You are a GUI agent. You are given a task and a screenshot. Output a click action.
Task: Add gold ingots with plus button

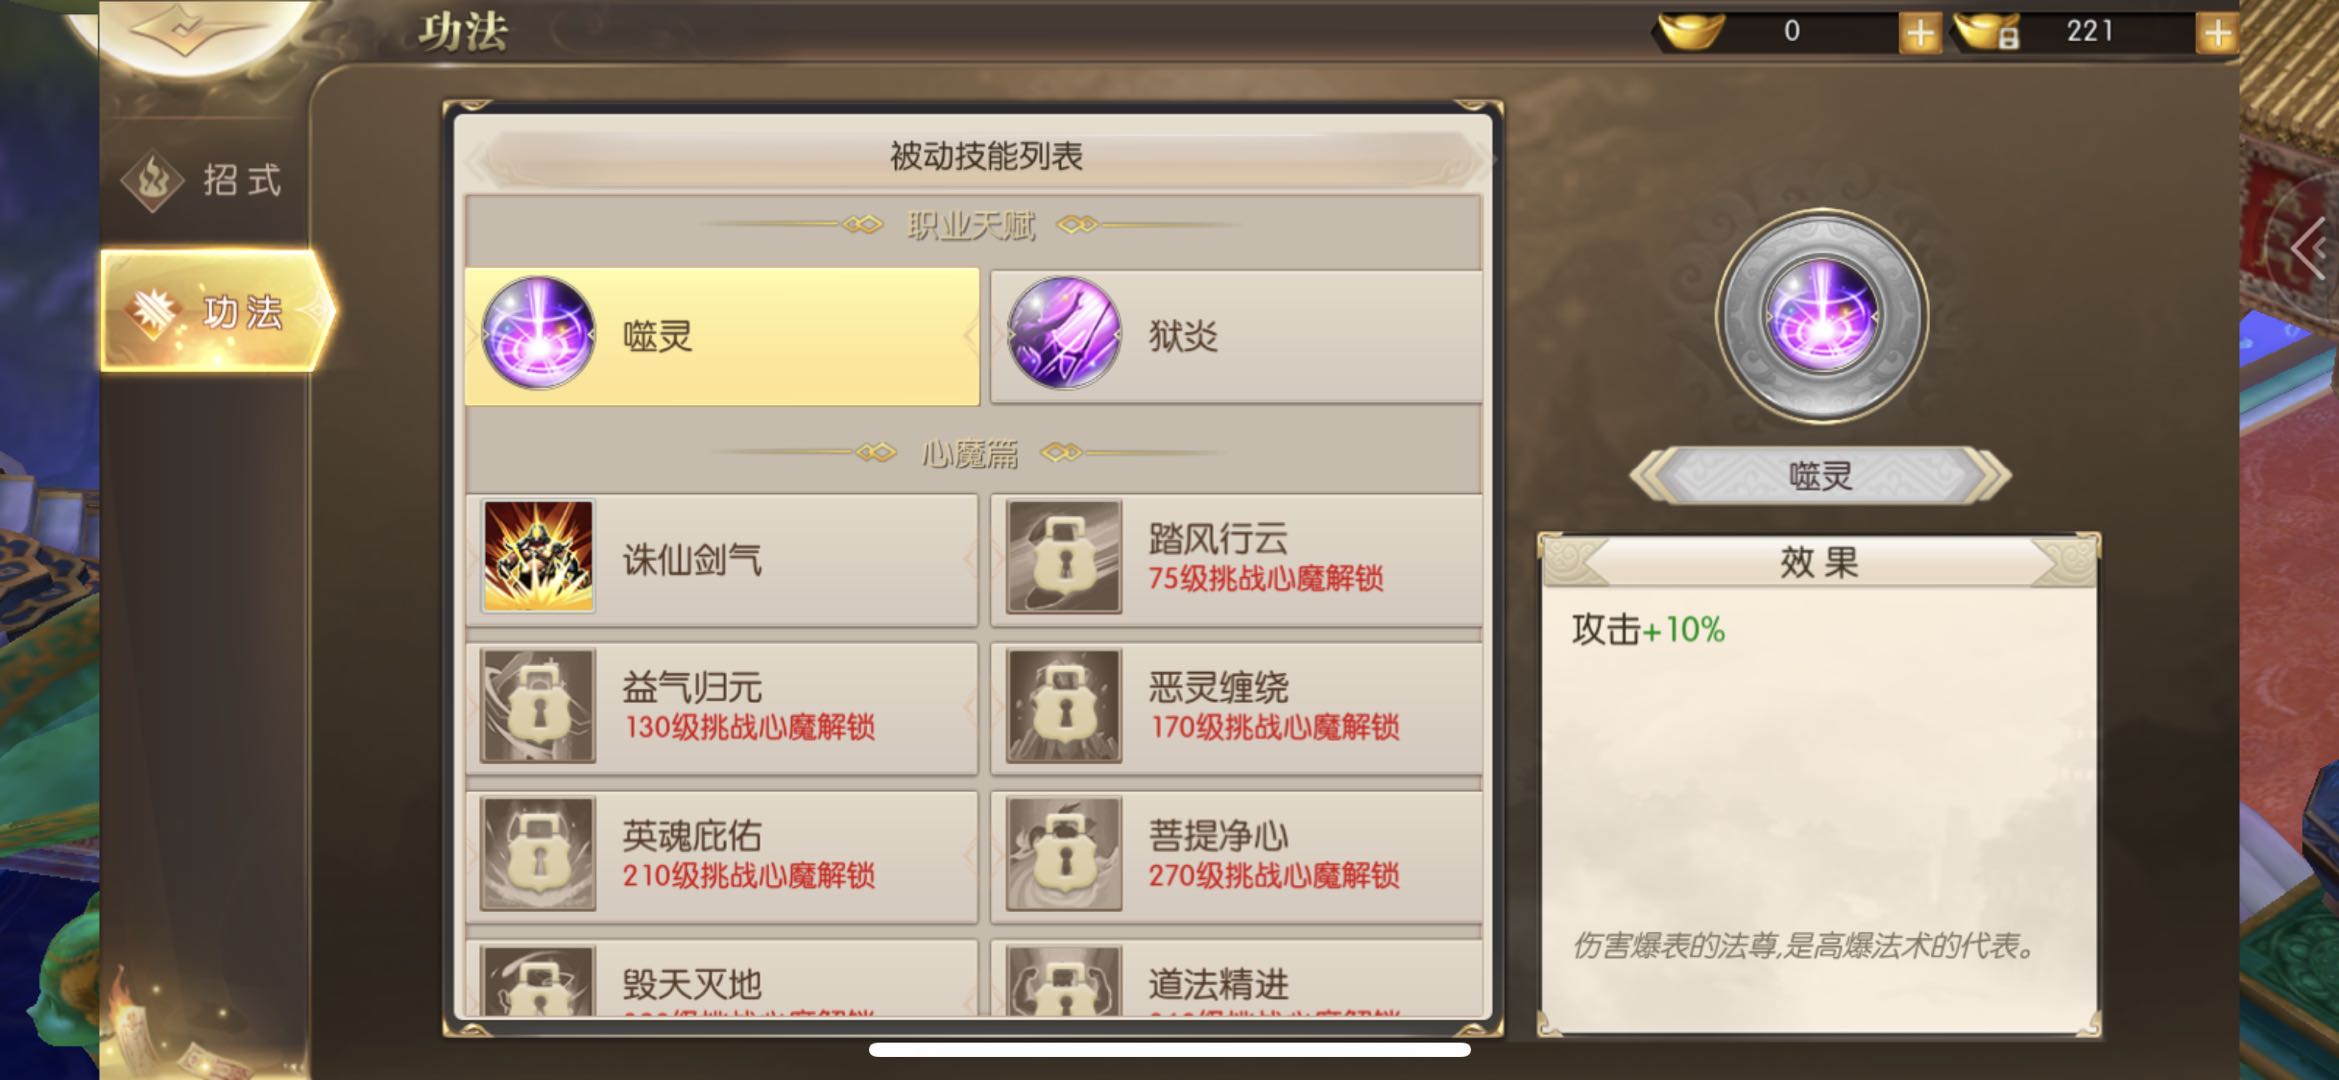(x=1919, y=33)
